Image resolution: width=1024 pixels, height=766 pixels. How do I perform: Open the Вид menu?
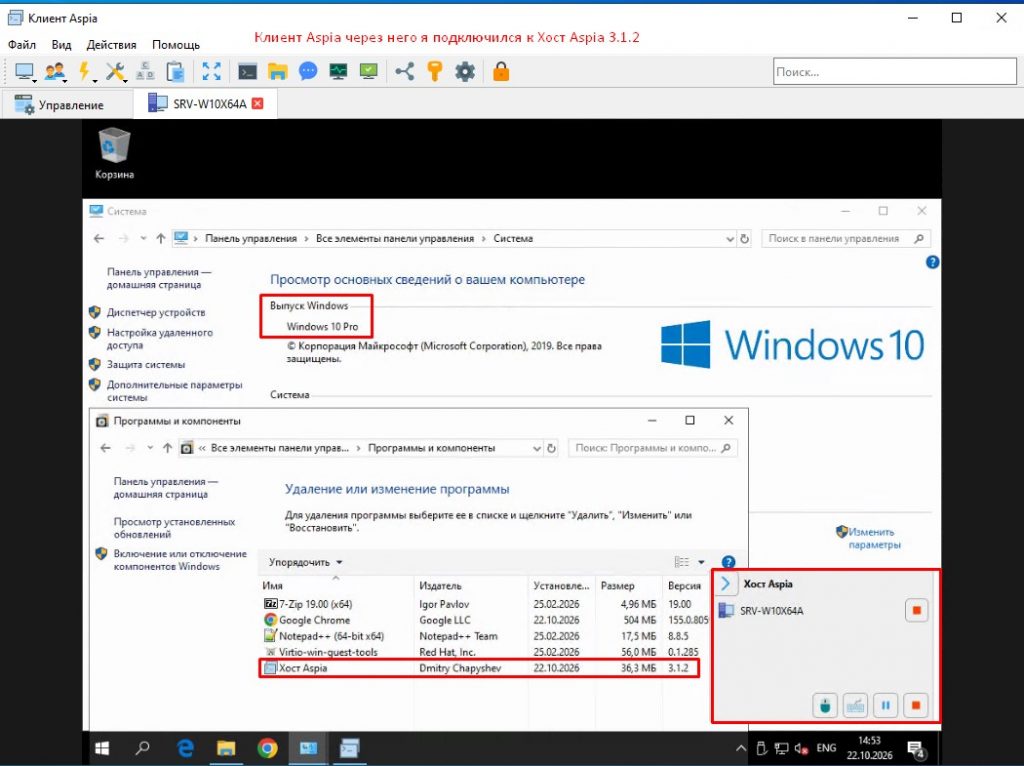coord(61,45)
